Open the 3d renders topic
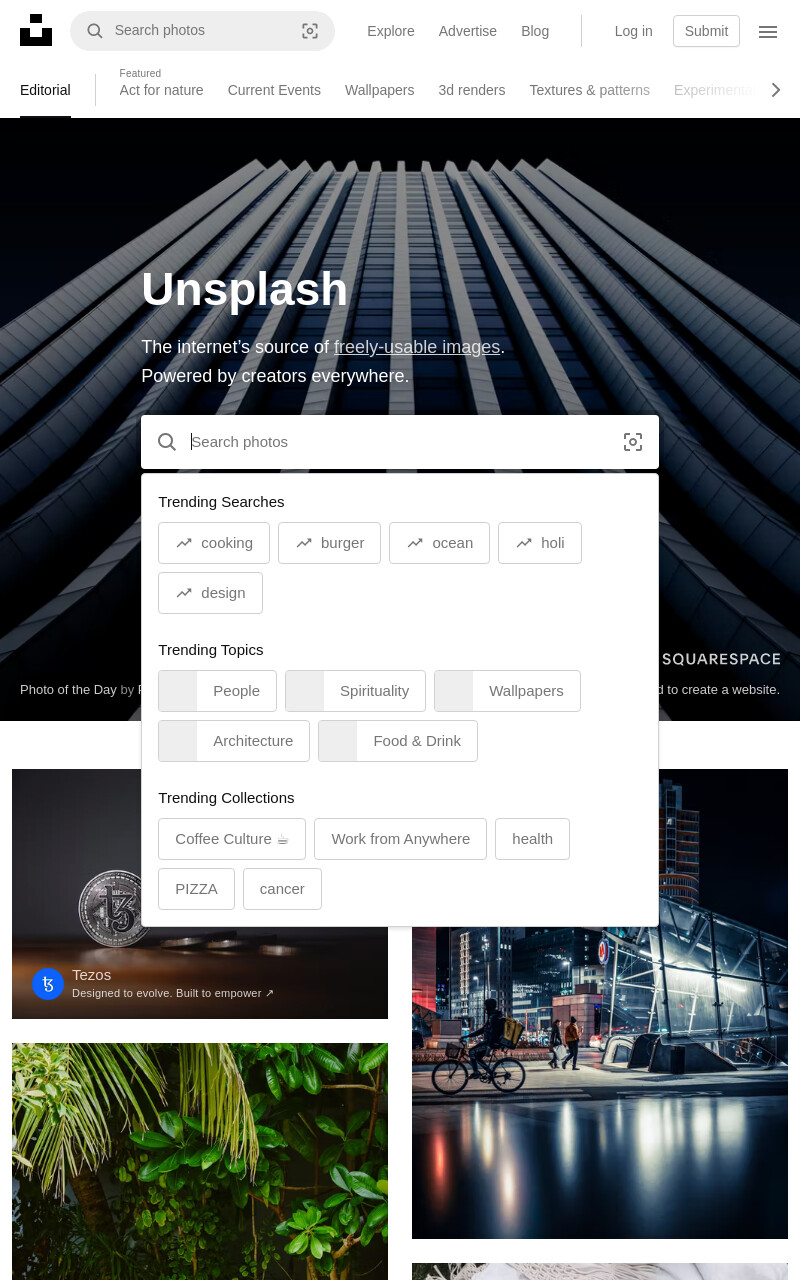Viewport: 800px width, 1280px height. (471, 90)
